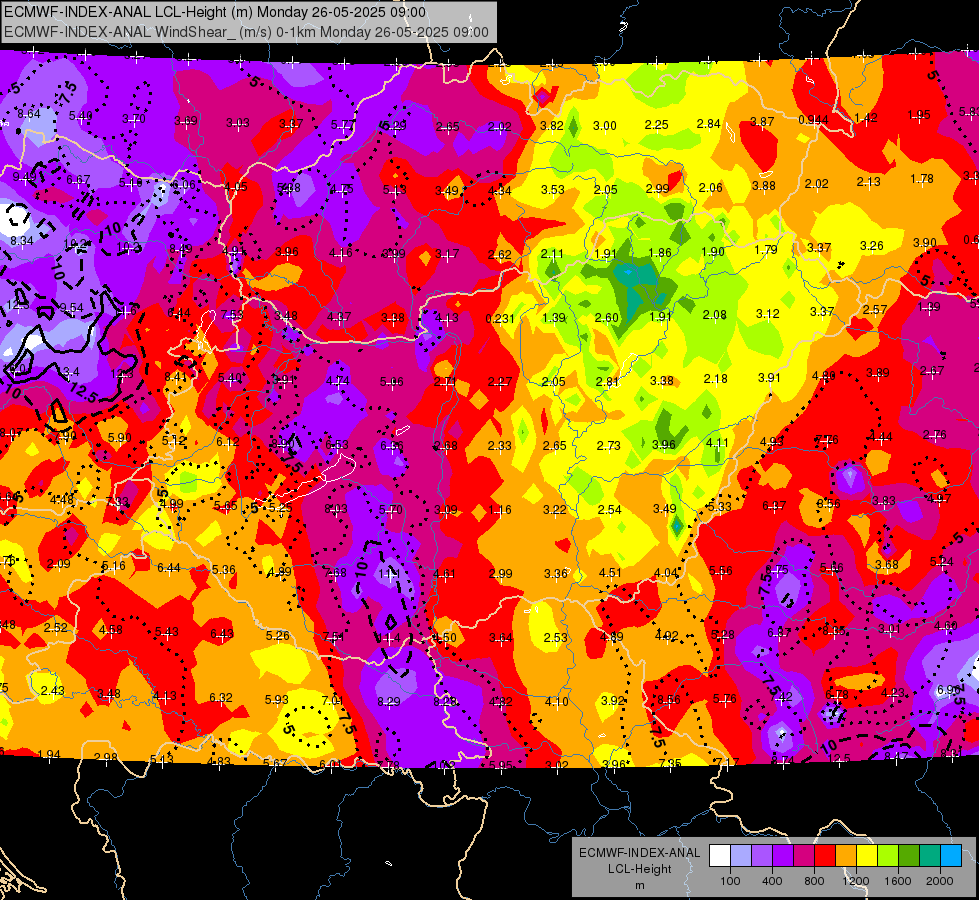Click the 1.90 wind shear value

712,251
